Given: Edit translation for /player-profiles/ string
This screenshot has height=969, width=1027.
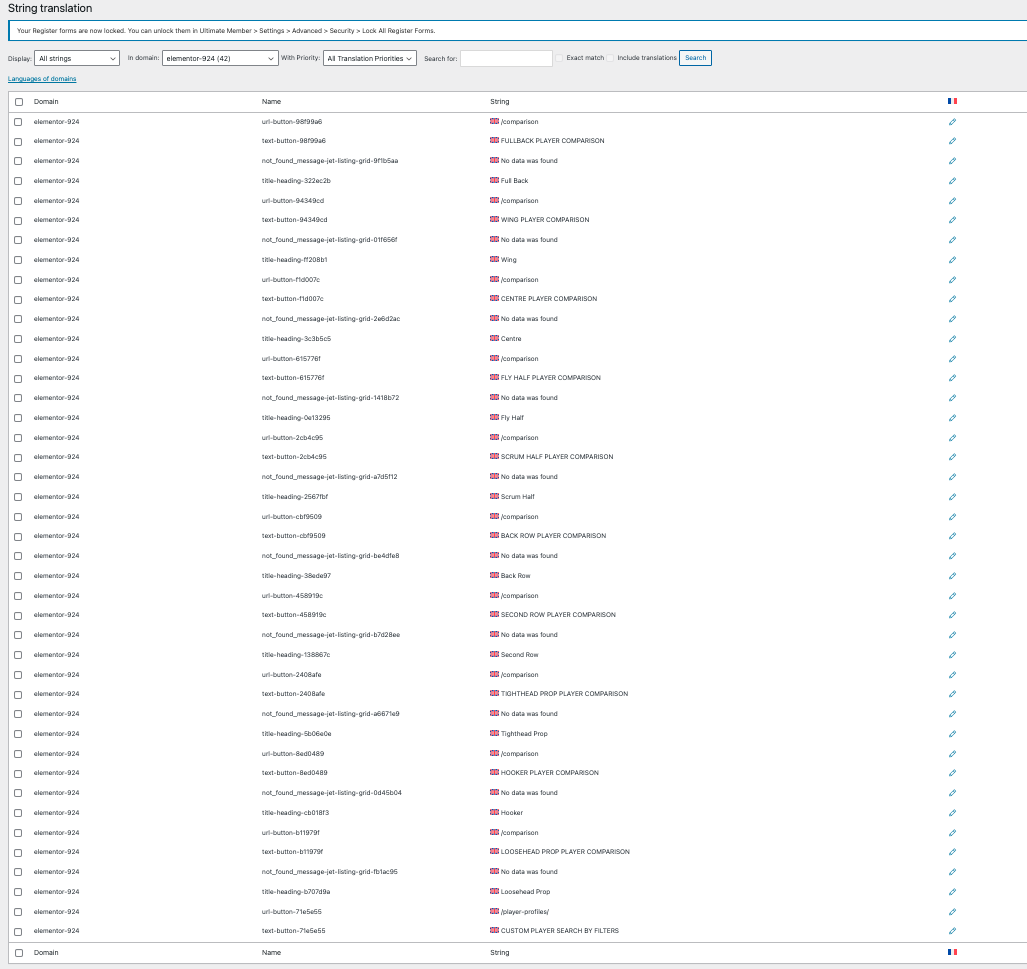Looking at the screenshot, I should pos(952,912).
